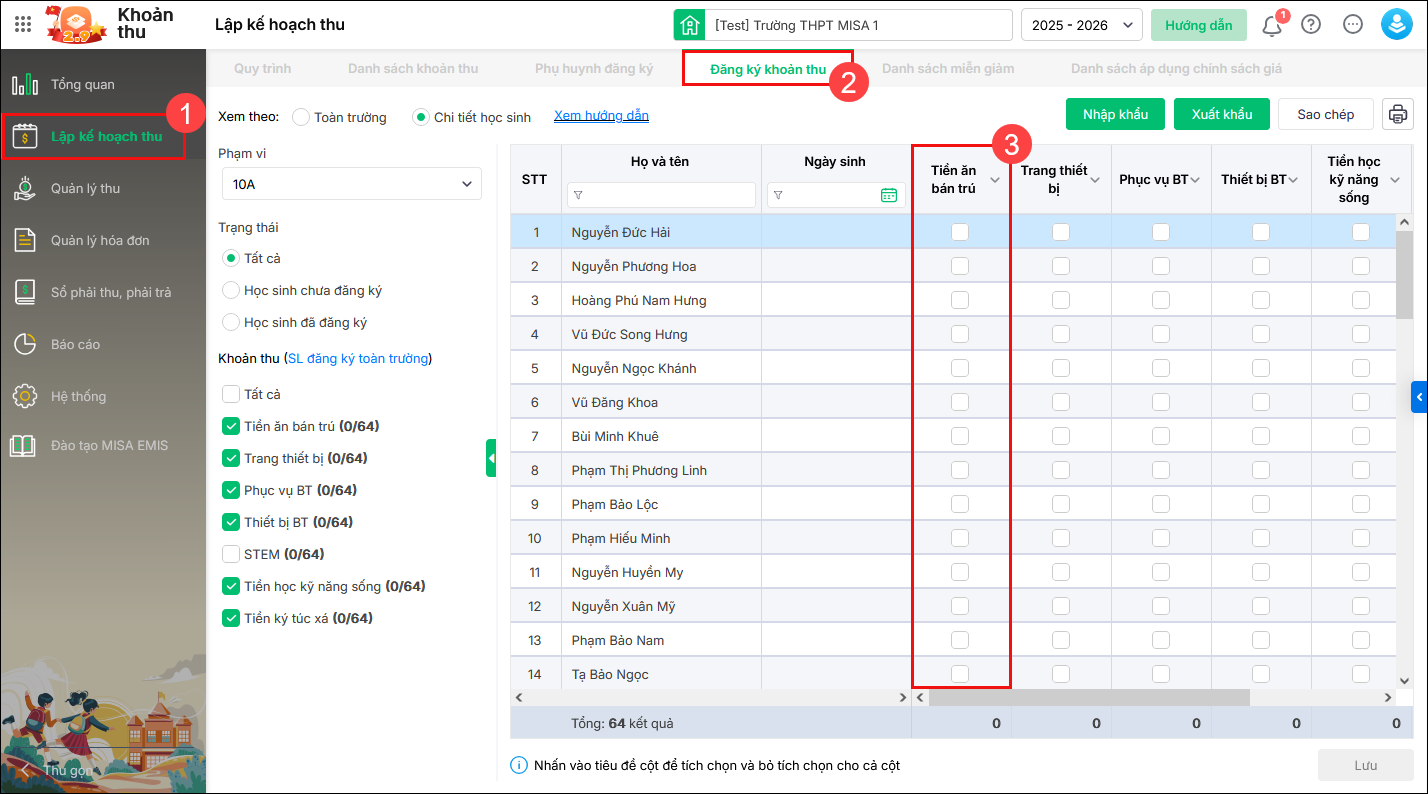Open Hệ thống settings in sidebar
Viewport: 1428px width, 794px height.
78,396
